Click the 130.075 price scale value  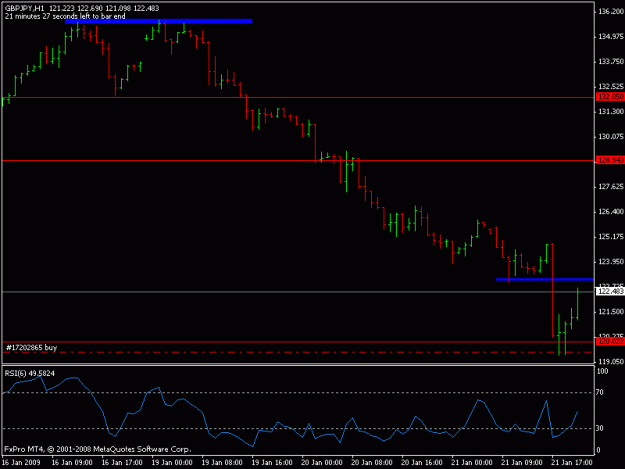pyautogui.click(x=611, y=137)
